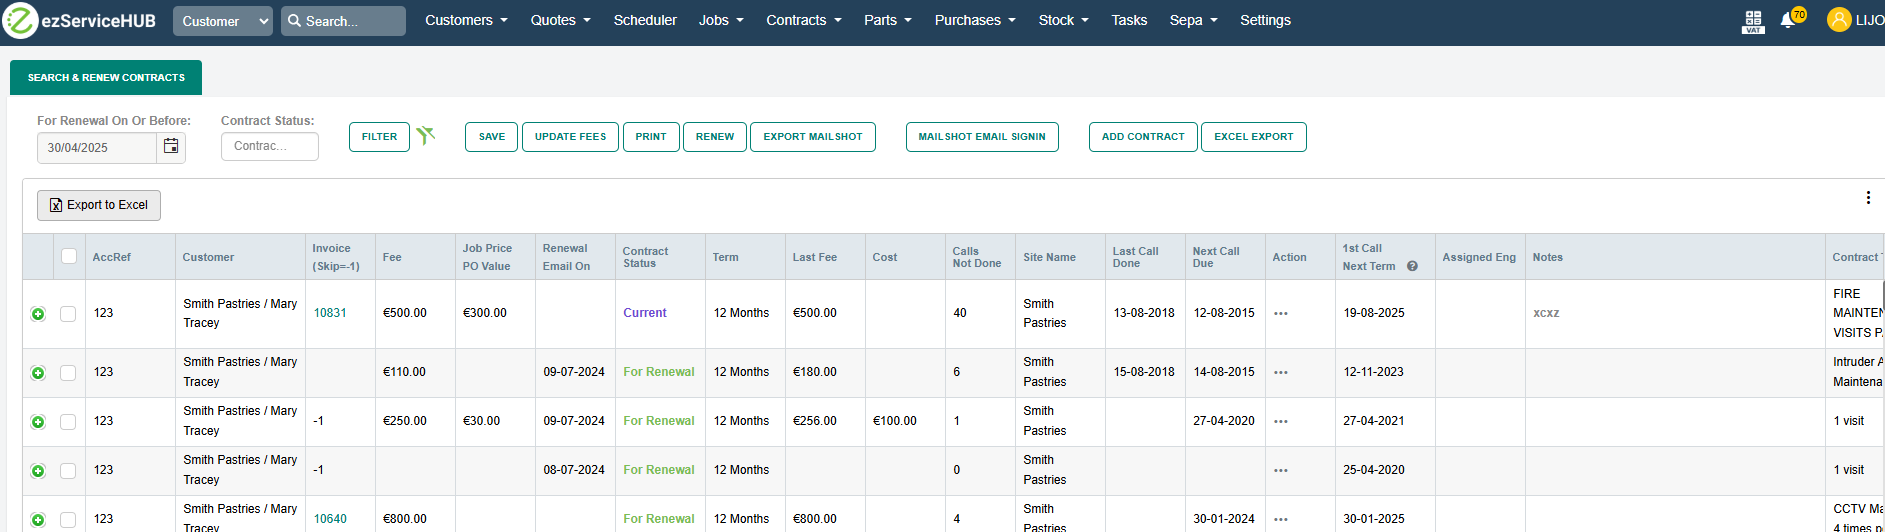Expand row with green plus for invoice 10831

(38, 314)
